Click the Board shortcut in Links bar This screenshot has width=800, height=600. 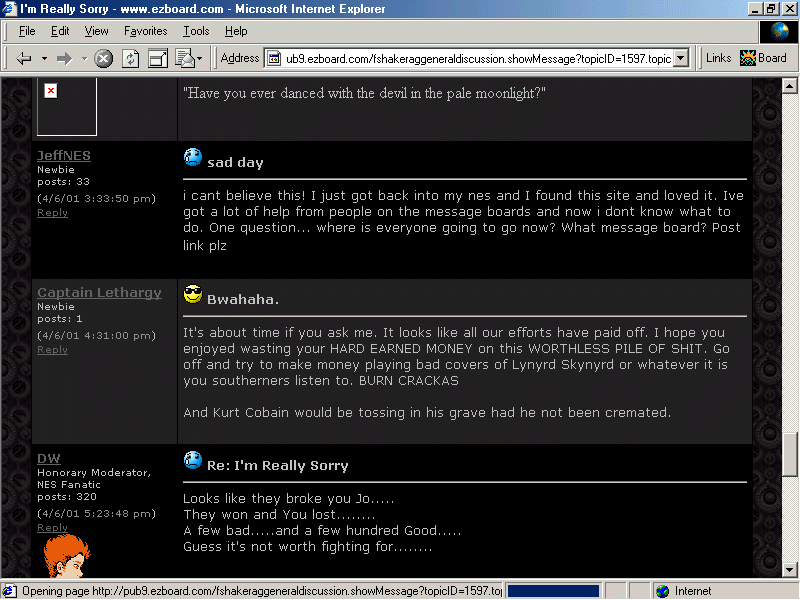763,58
